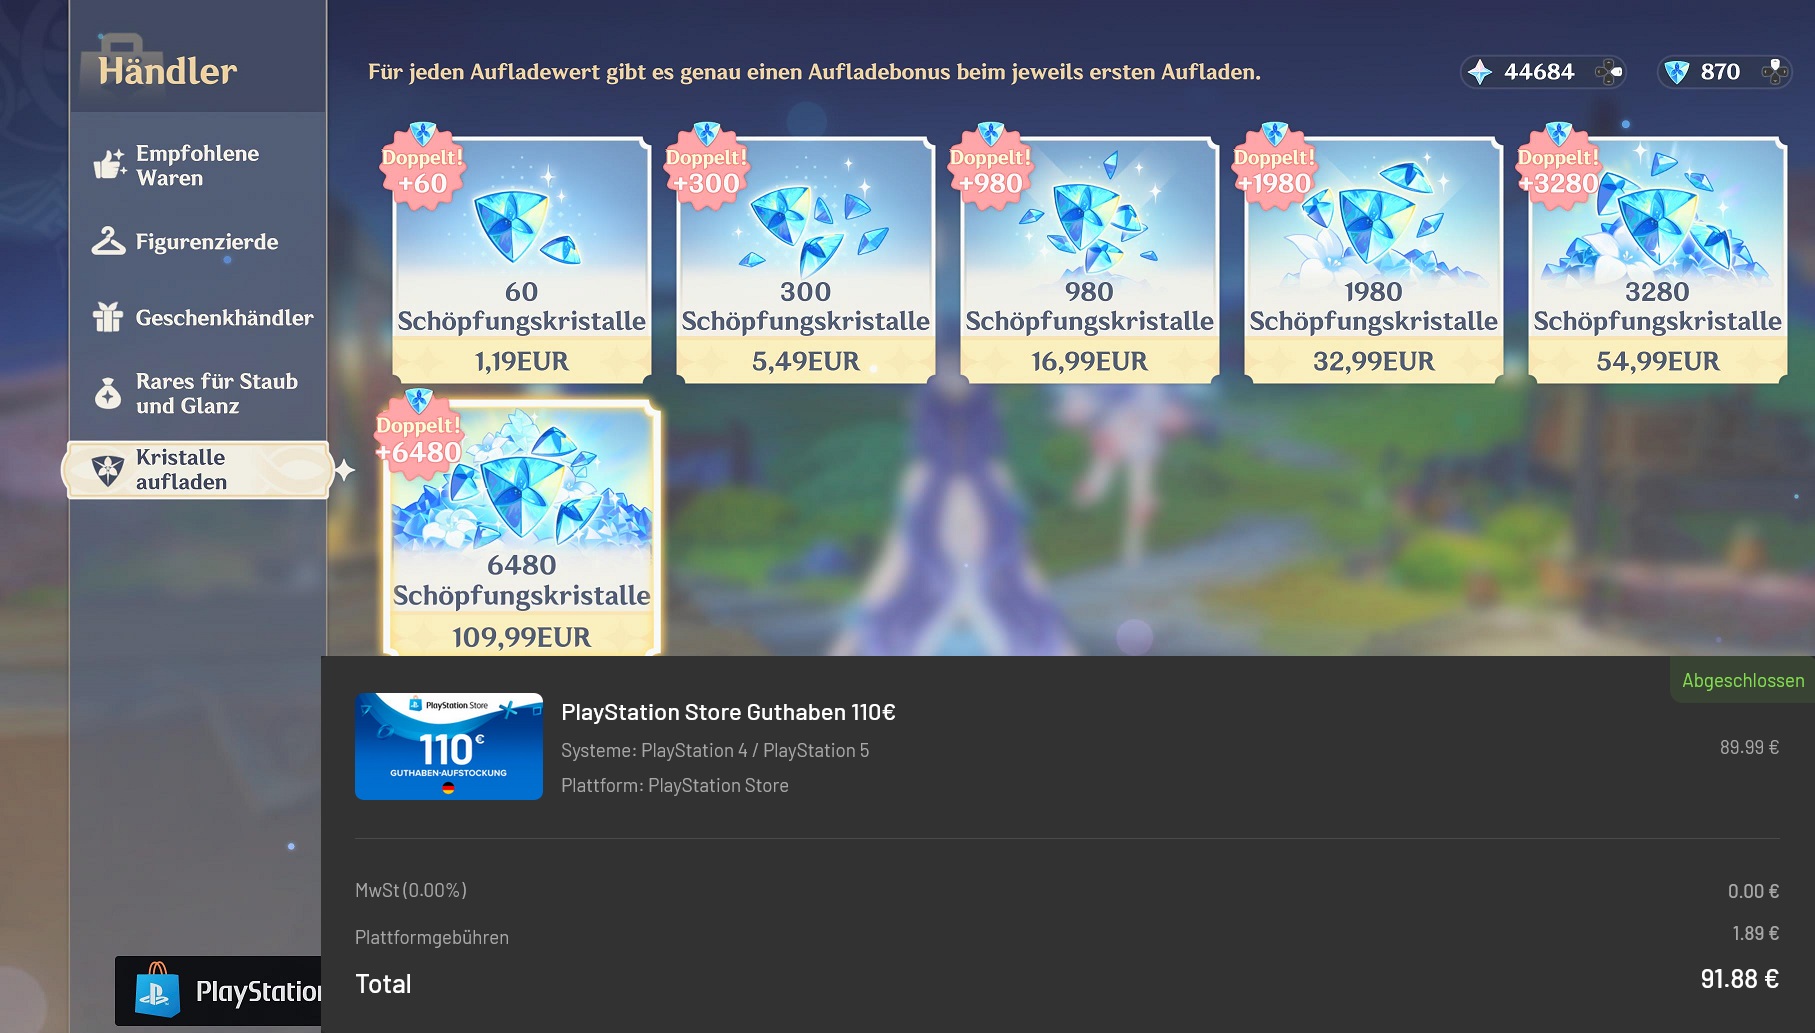This screenshot has width=1815, height=1033.
Task: Click the Aufladebonus information text at top
Action: [814, 72]
